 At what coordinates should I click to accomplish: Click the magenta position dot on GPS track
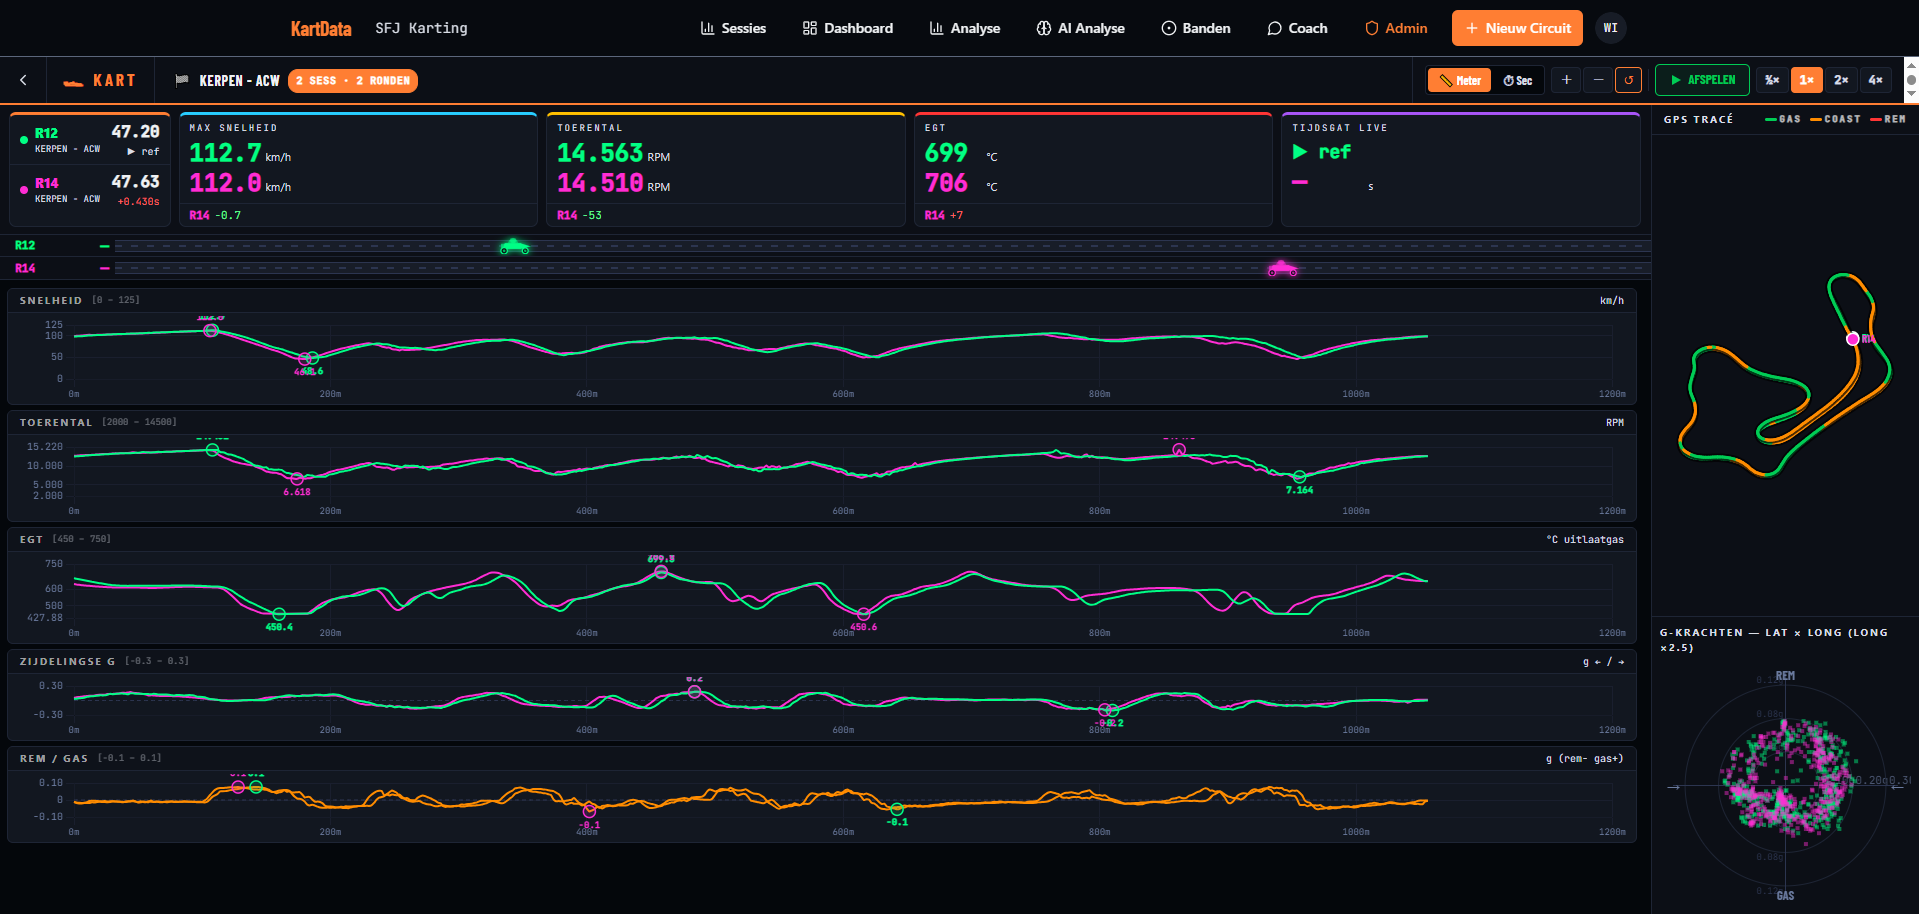coord(1852,339)
